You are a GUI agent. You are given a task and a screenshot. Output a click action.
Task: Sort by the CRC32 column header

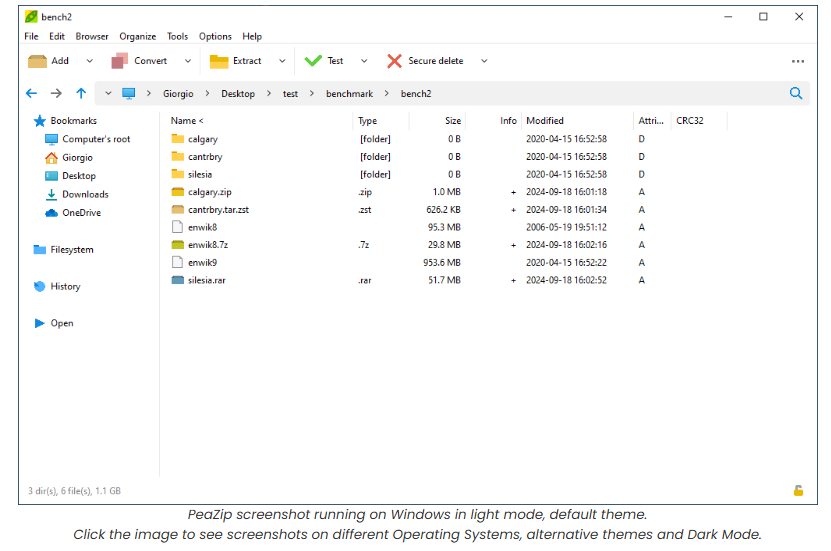(689, 121)
